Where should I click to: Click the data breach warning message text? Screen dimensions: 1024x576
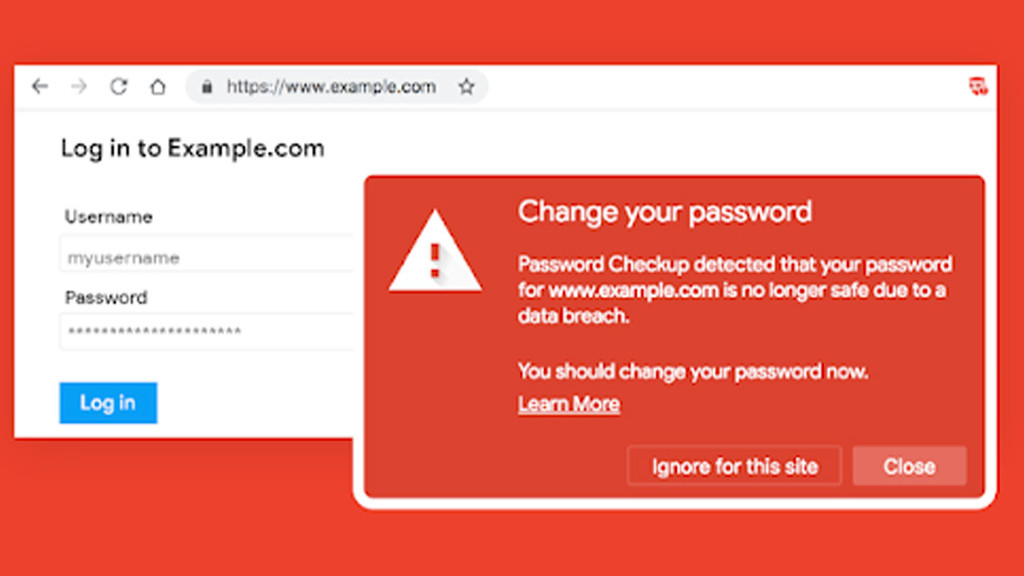click(x=734, y=290)
